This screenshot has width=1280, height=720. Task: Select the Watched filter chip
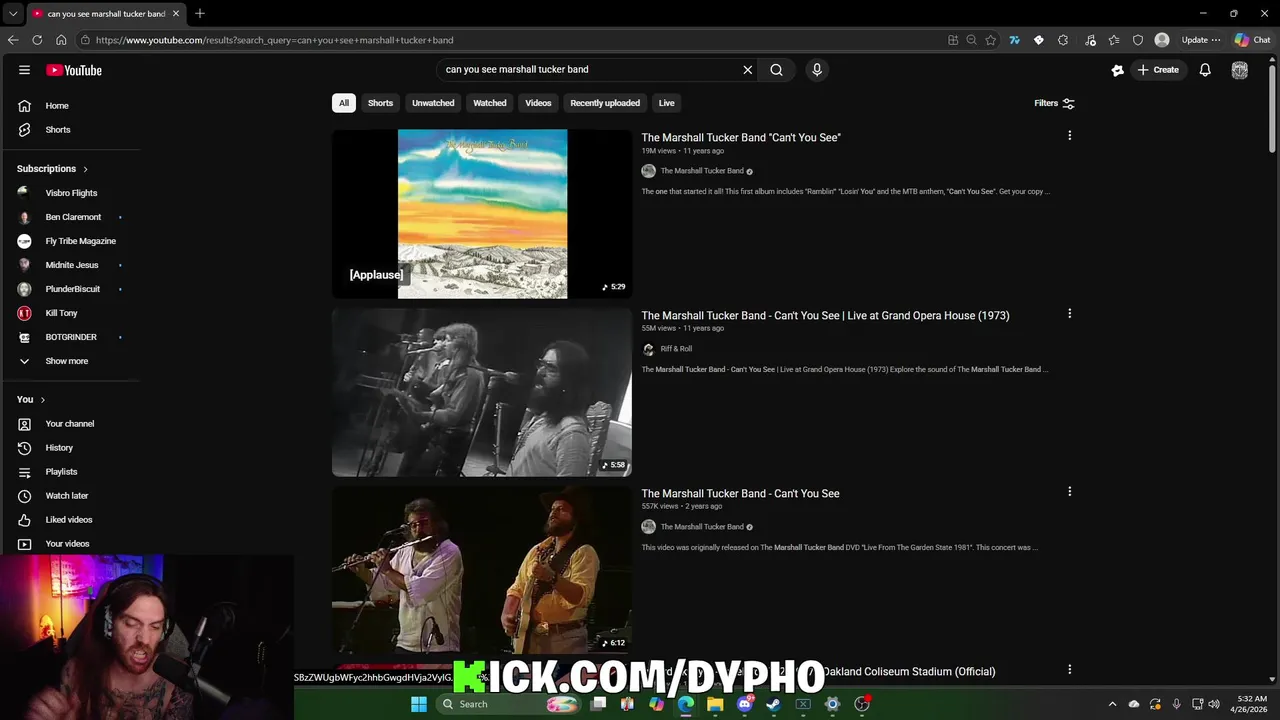click(x=490, y=103)
